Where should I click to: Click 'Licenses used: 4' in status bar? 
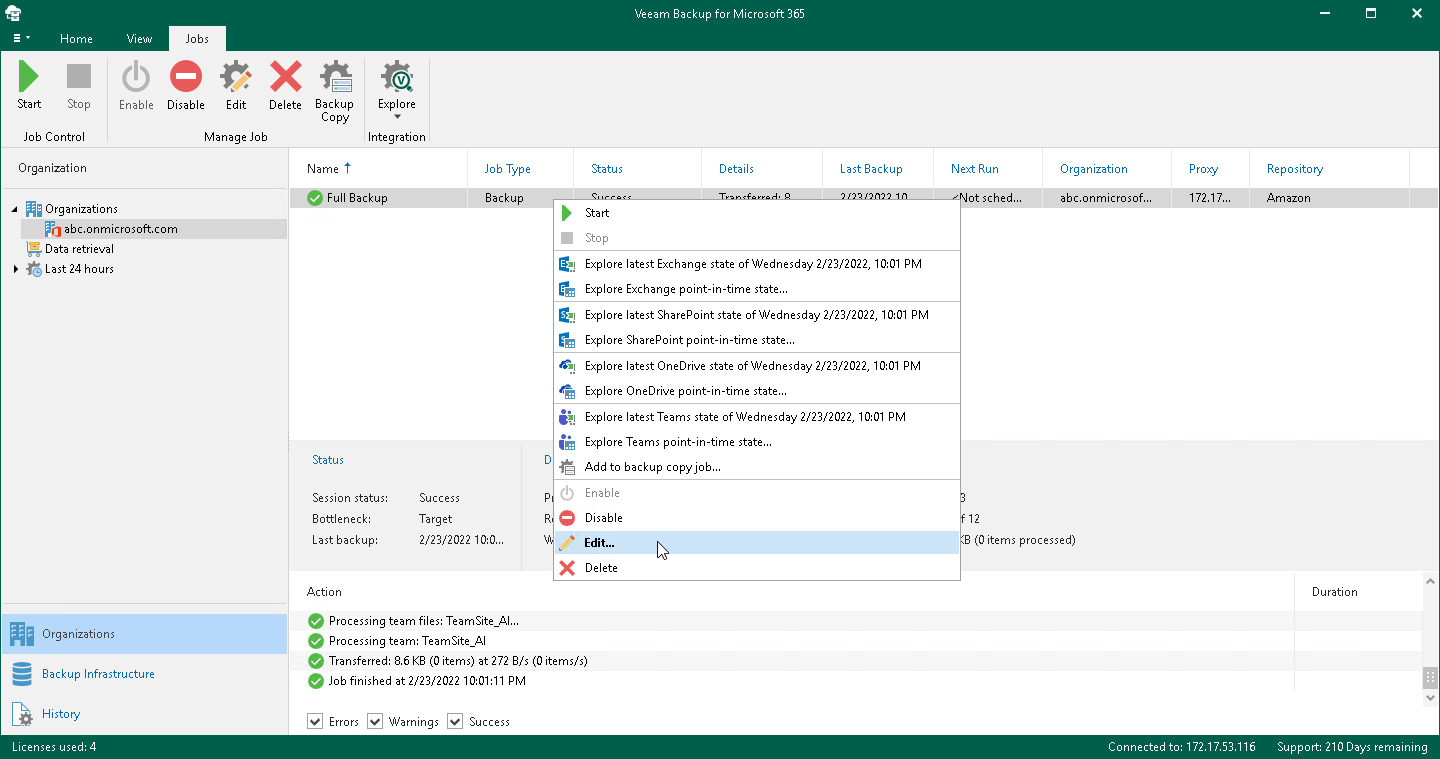pyautogui.click(x=54, y=747)
